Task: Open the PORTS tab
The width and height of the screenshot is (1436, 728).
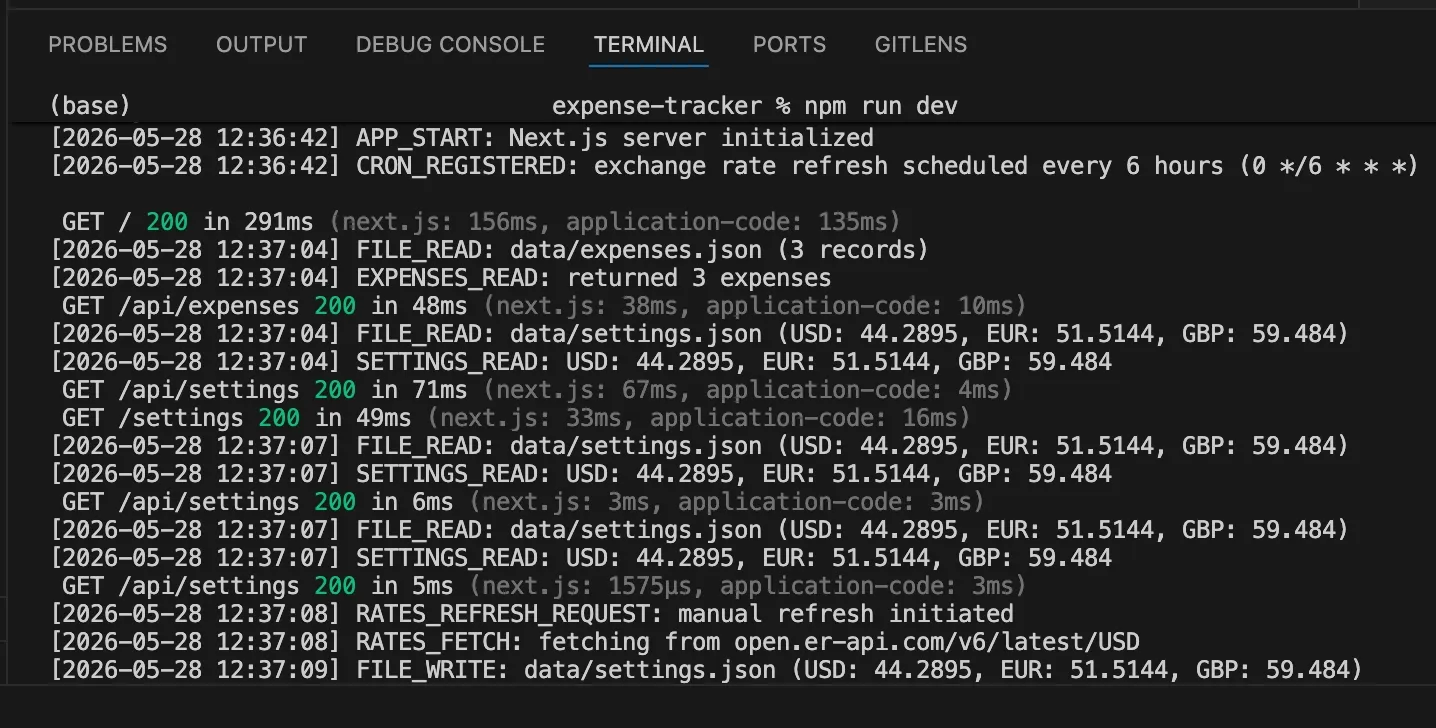Action: click(x=789, y=44)
